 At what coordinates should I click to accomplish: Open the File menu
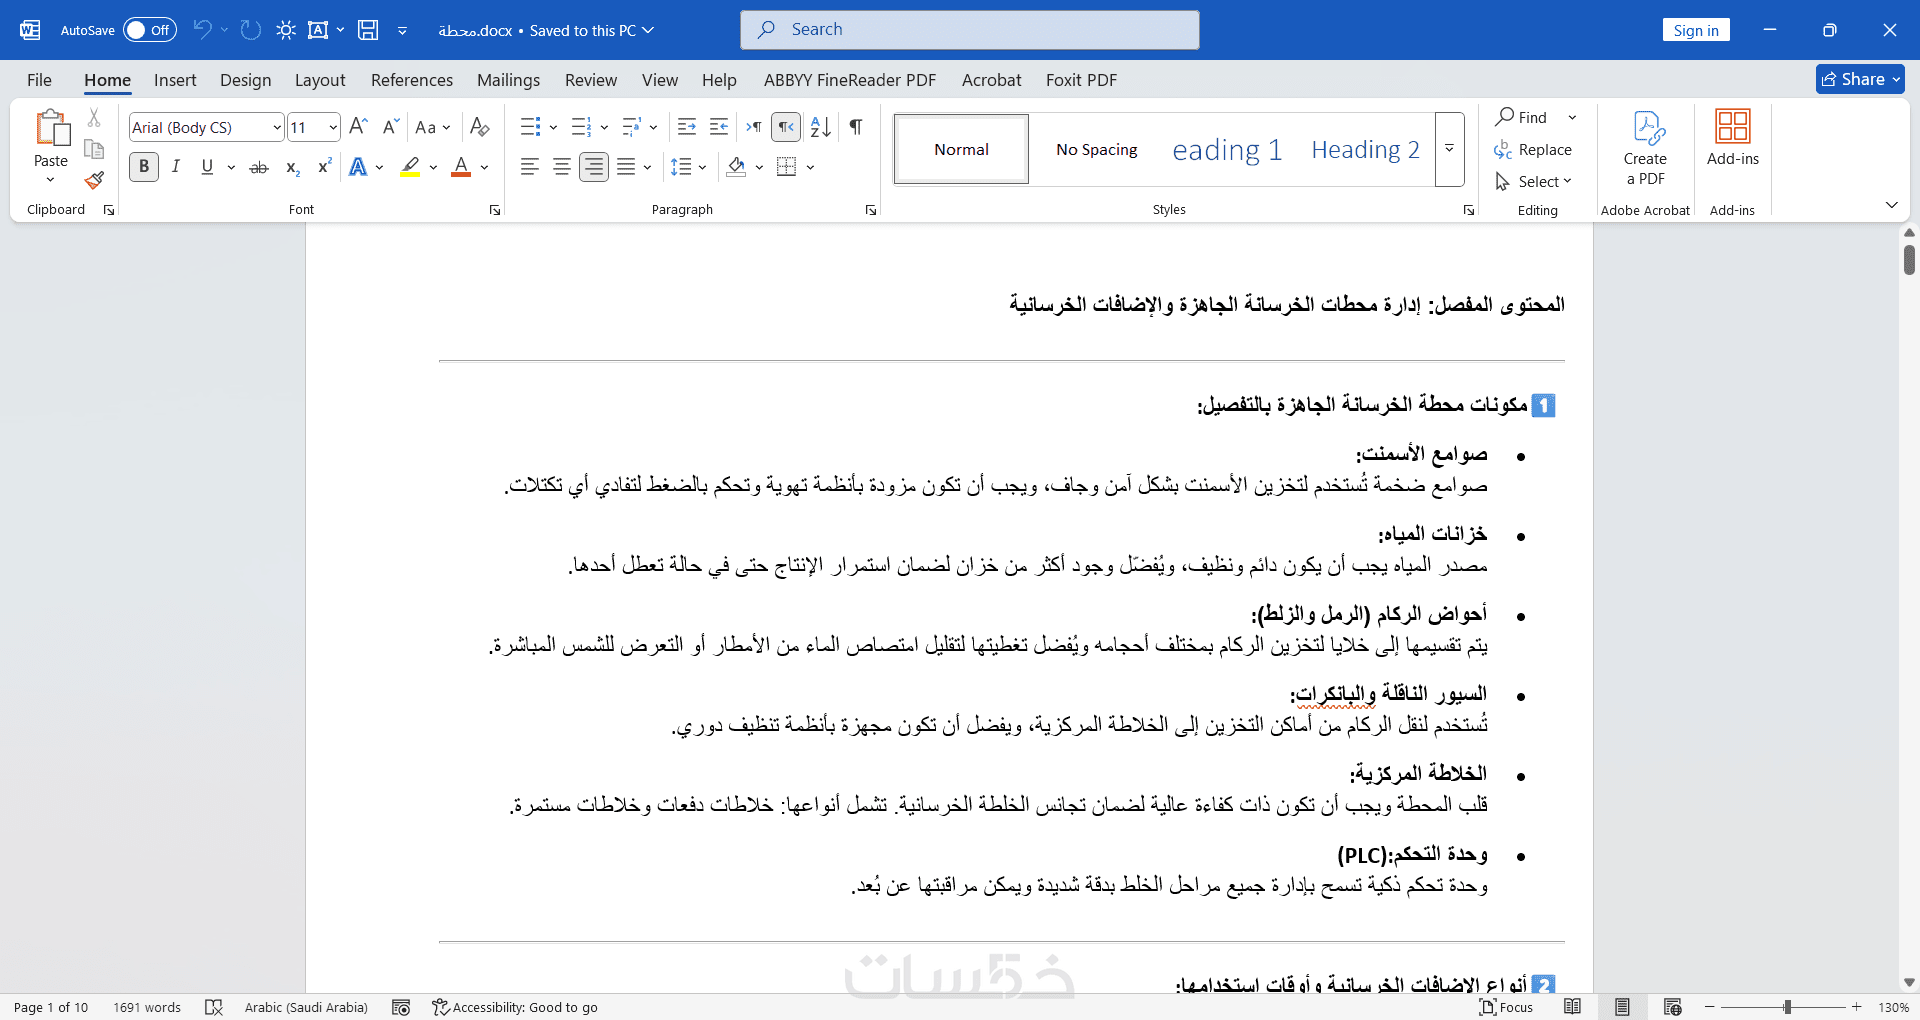pyautogui.click(x=40, y=80)
